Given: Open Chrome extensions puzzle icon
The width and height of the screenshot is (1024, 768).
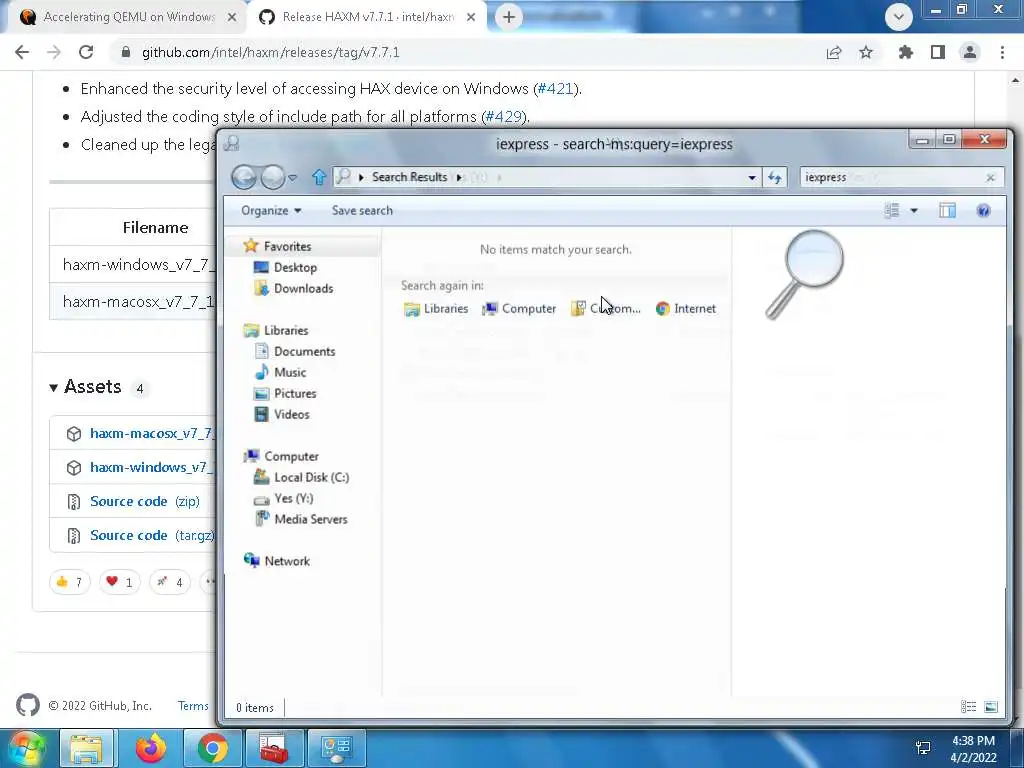Looking at the screenshot, I should coord(905,52).
